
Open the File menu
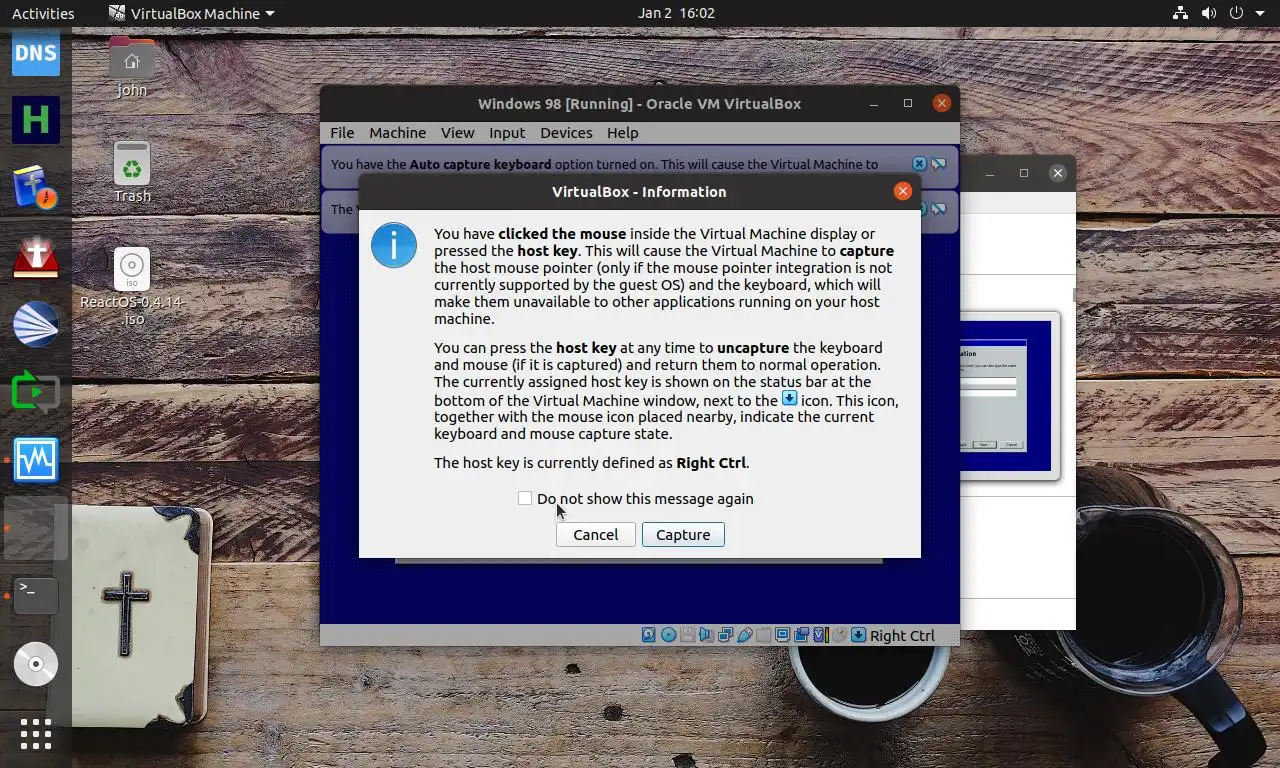tap(342, 132)
